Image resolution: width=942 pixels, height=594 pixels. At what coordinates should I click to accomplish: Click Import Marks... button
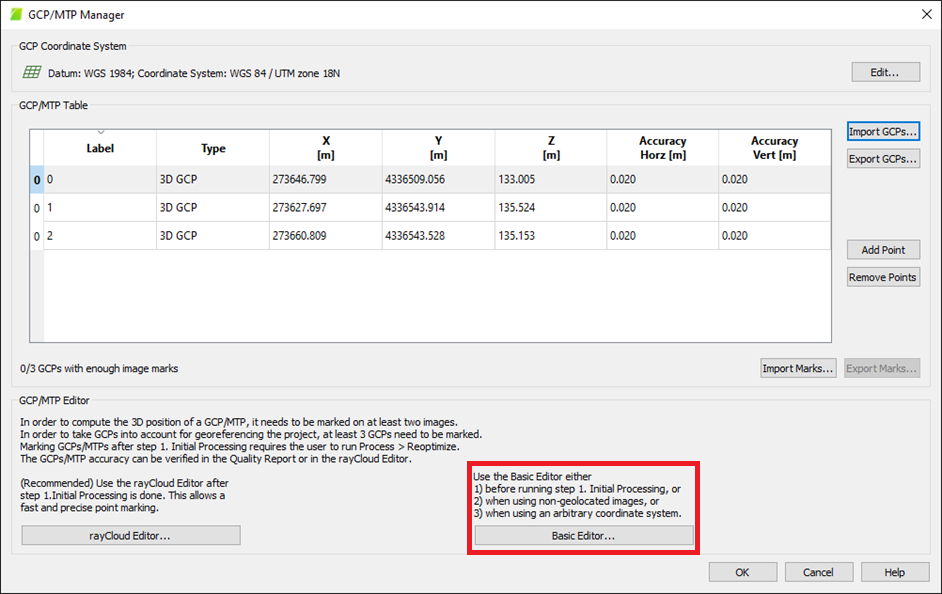798,369
